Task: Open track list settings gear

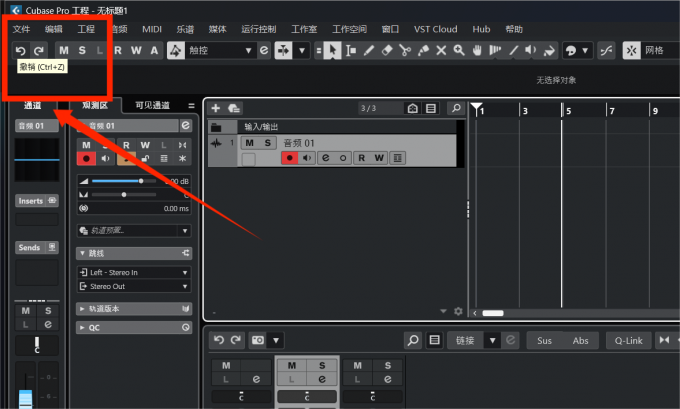Action: pos(458,311)
